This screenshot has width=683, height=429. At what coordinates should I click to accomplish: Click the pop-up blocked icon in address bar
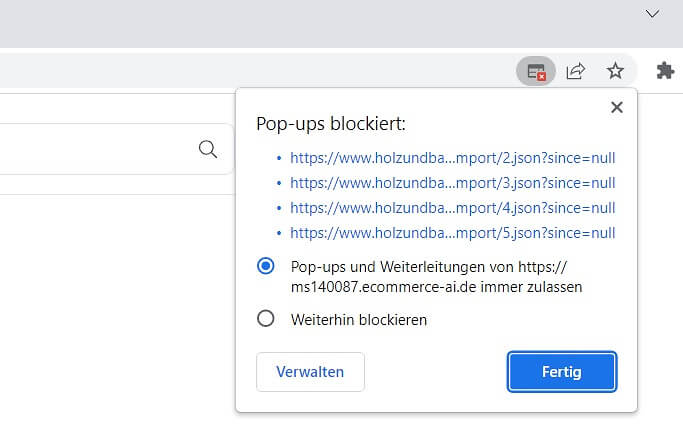(536, 71)
